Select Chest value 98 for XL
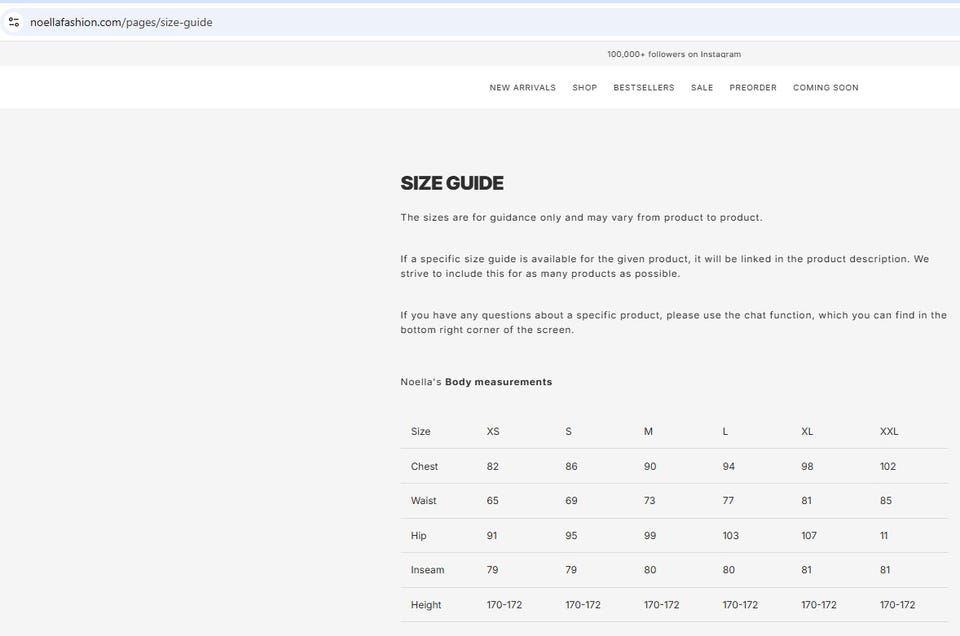Viewport: 960px width, 636px height. click(x=808, y=466)
